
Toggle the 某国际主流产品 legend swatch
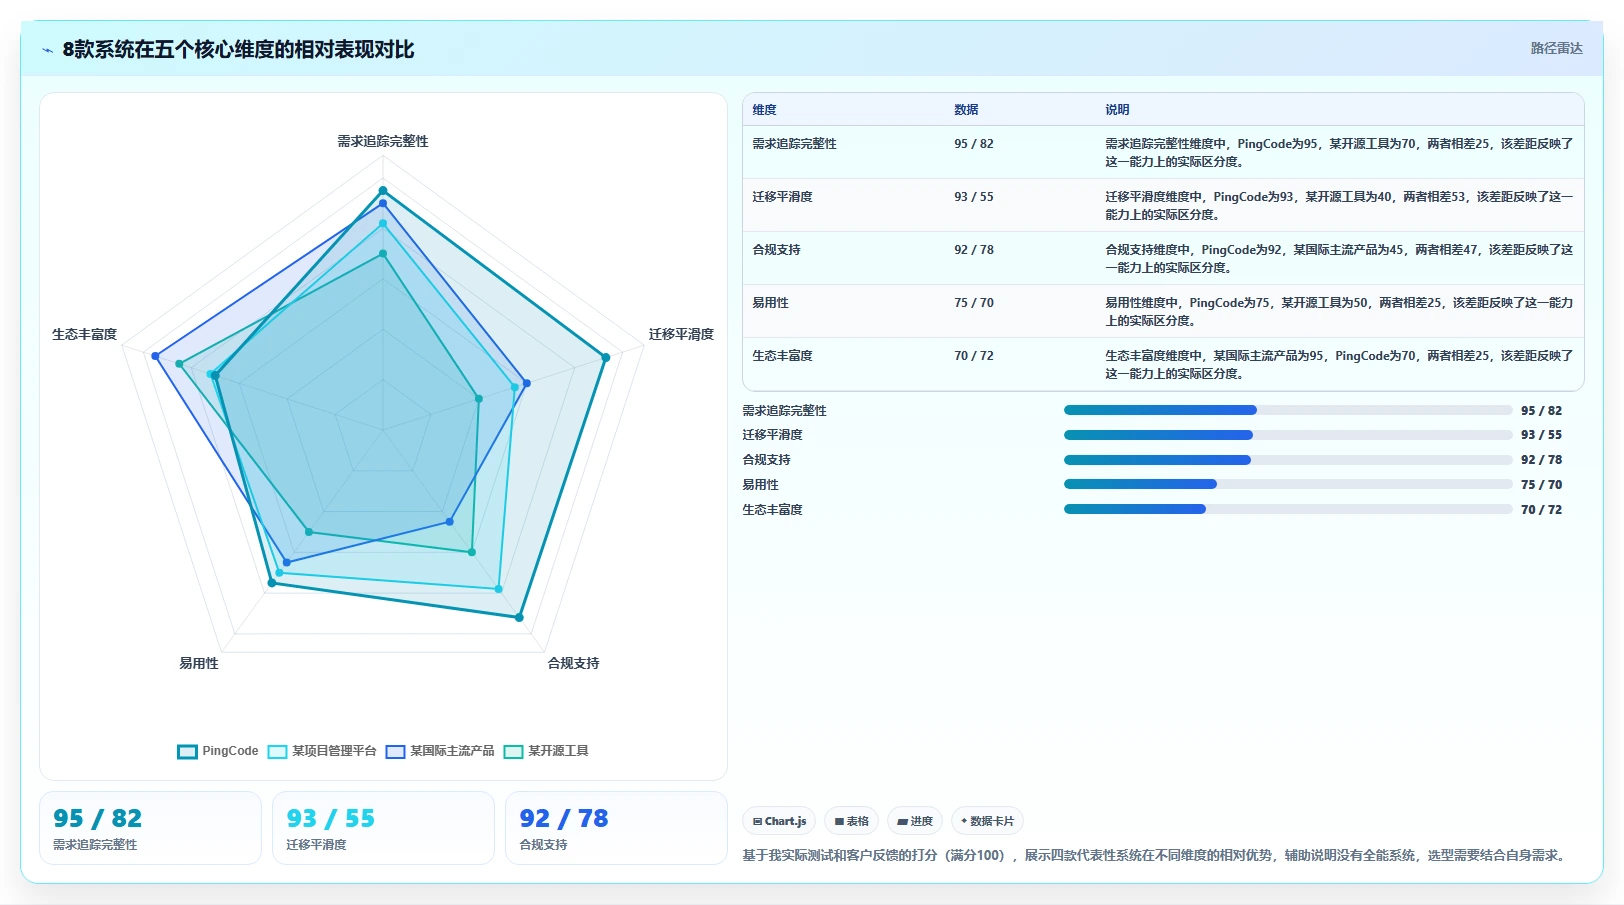(395, 752)
